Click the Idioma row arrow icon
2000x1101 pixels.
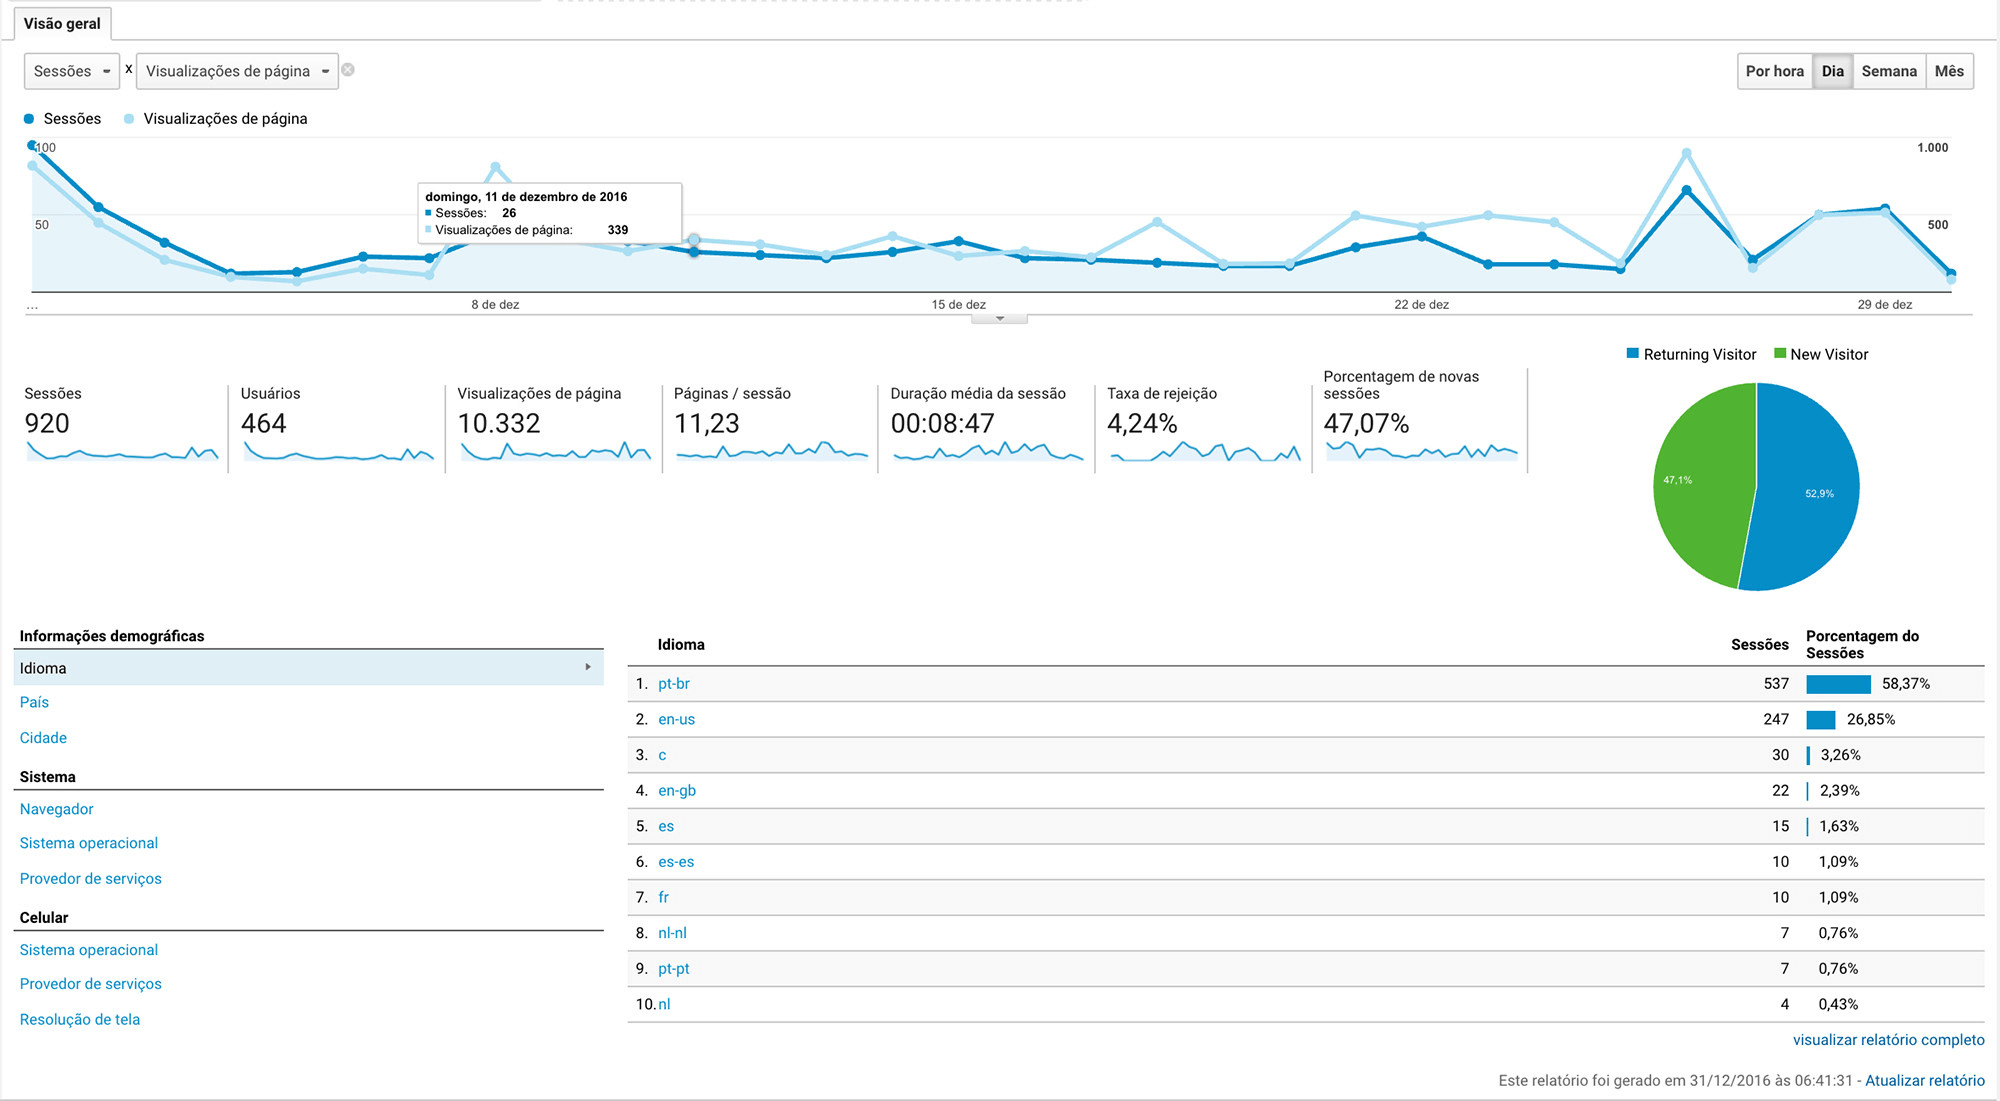[588, 667]
